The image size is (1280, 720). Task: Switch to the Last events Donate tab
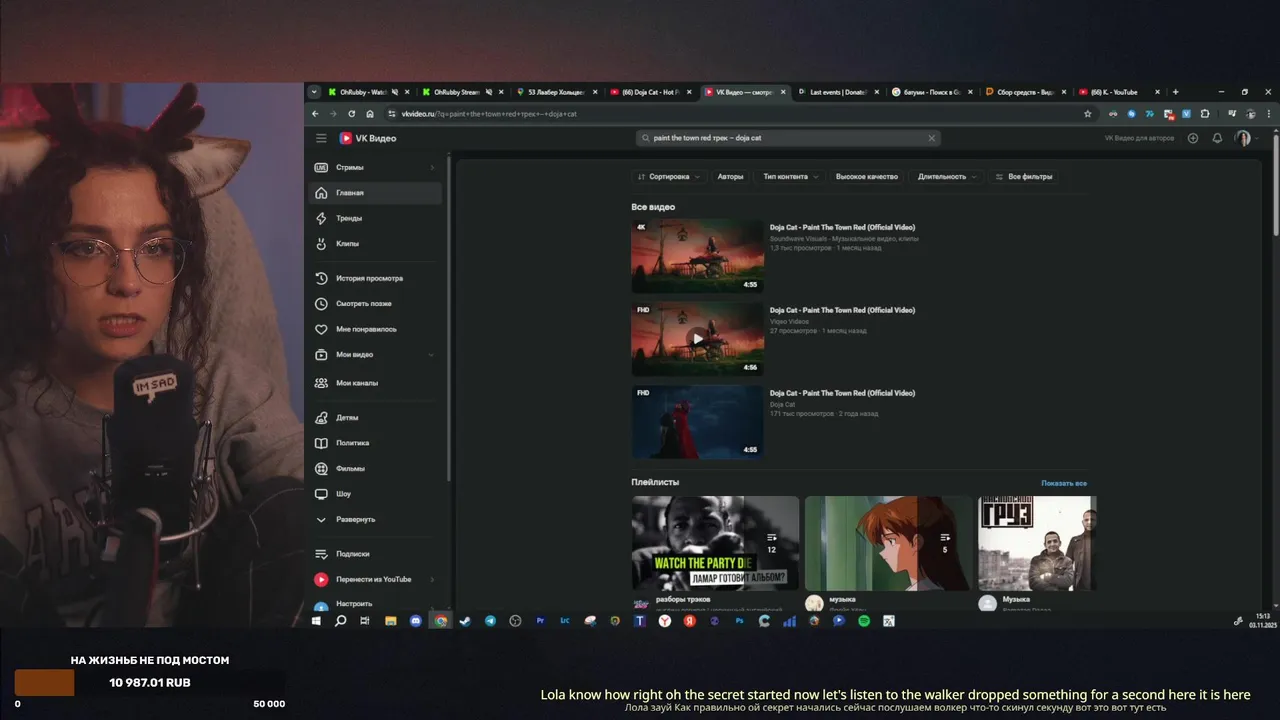coord(837,92)
